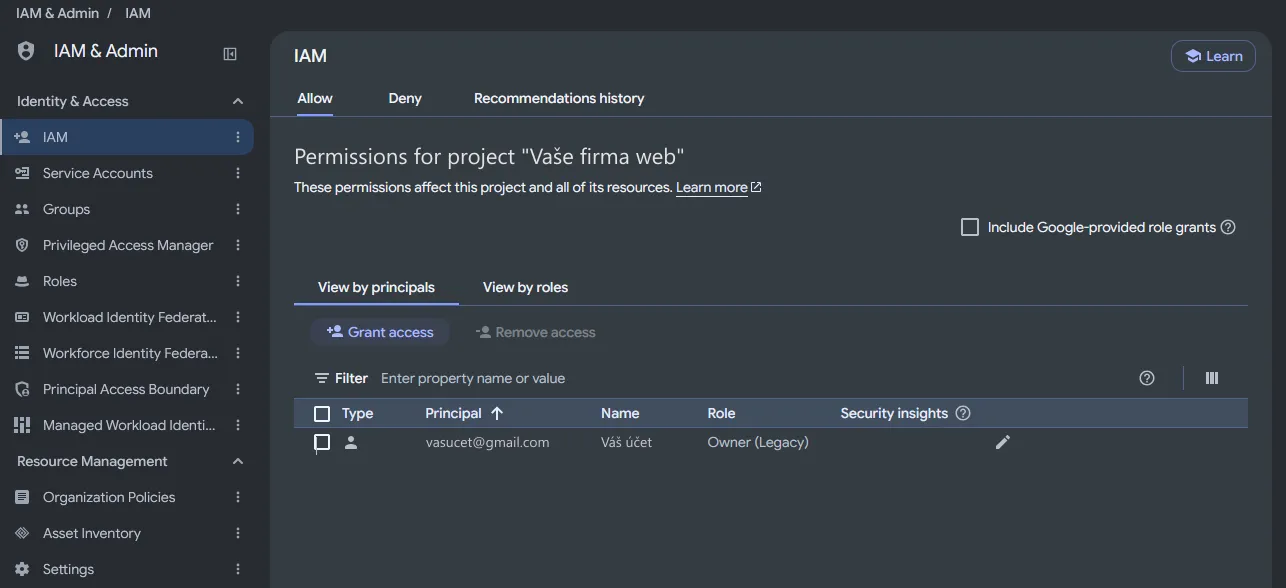Open the three-dot menu for Groups

(238, 209)
